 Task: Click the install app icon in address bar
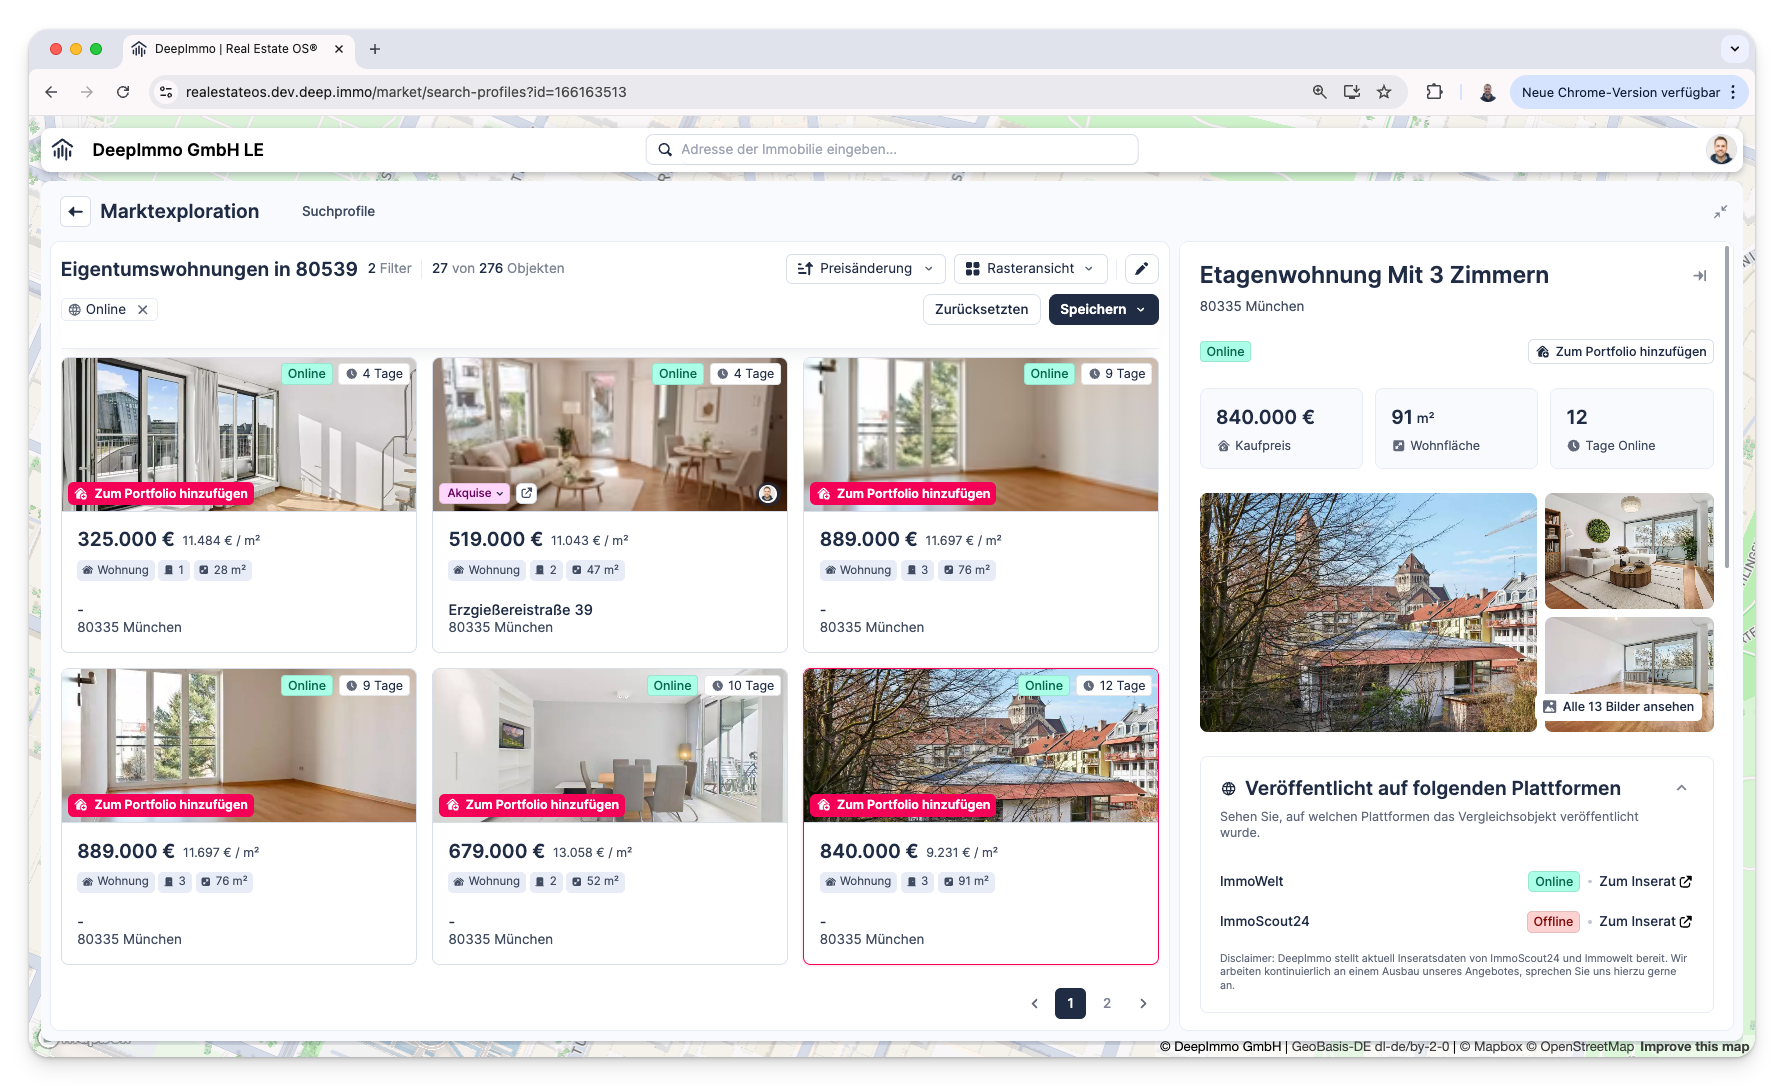pyautogui.click(x=1352, y=92)
